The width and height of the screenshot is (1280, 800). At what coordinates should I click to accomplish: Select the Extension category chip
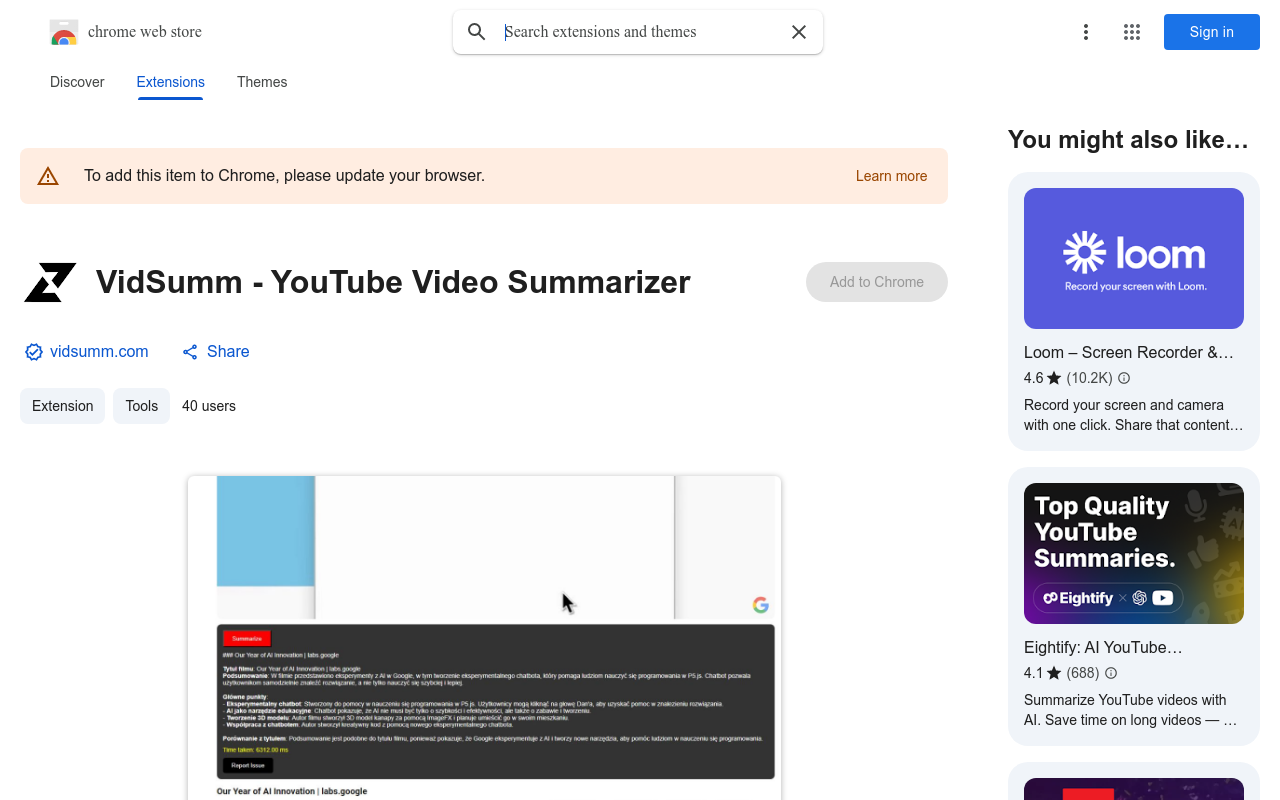click(63, 406)
